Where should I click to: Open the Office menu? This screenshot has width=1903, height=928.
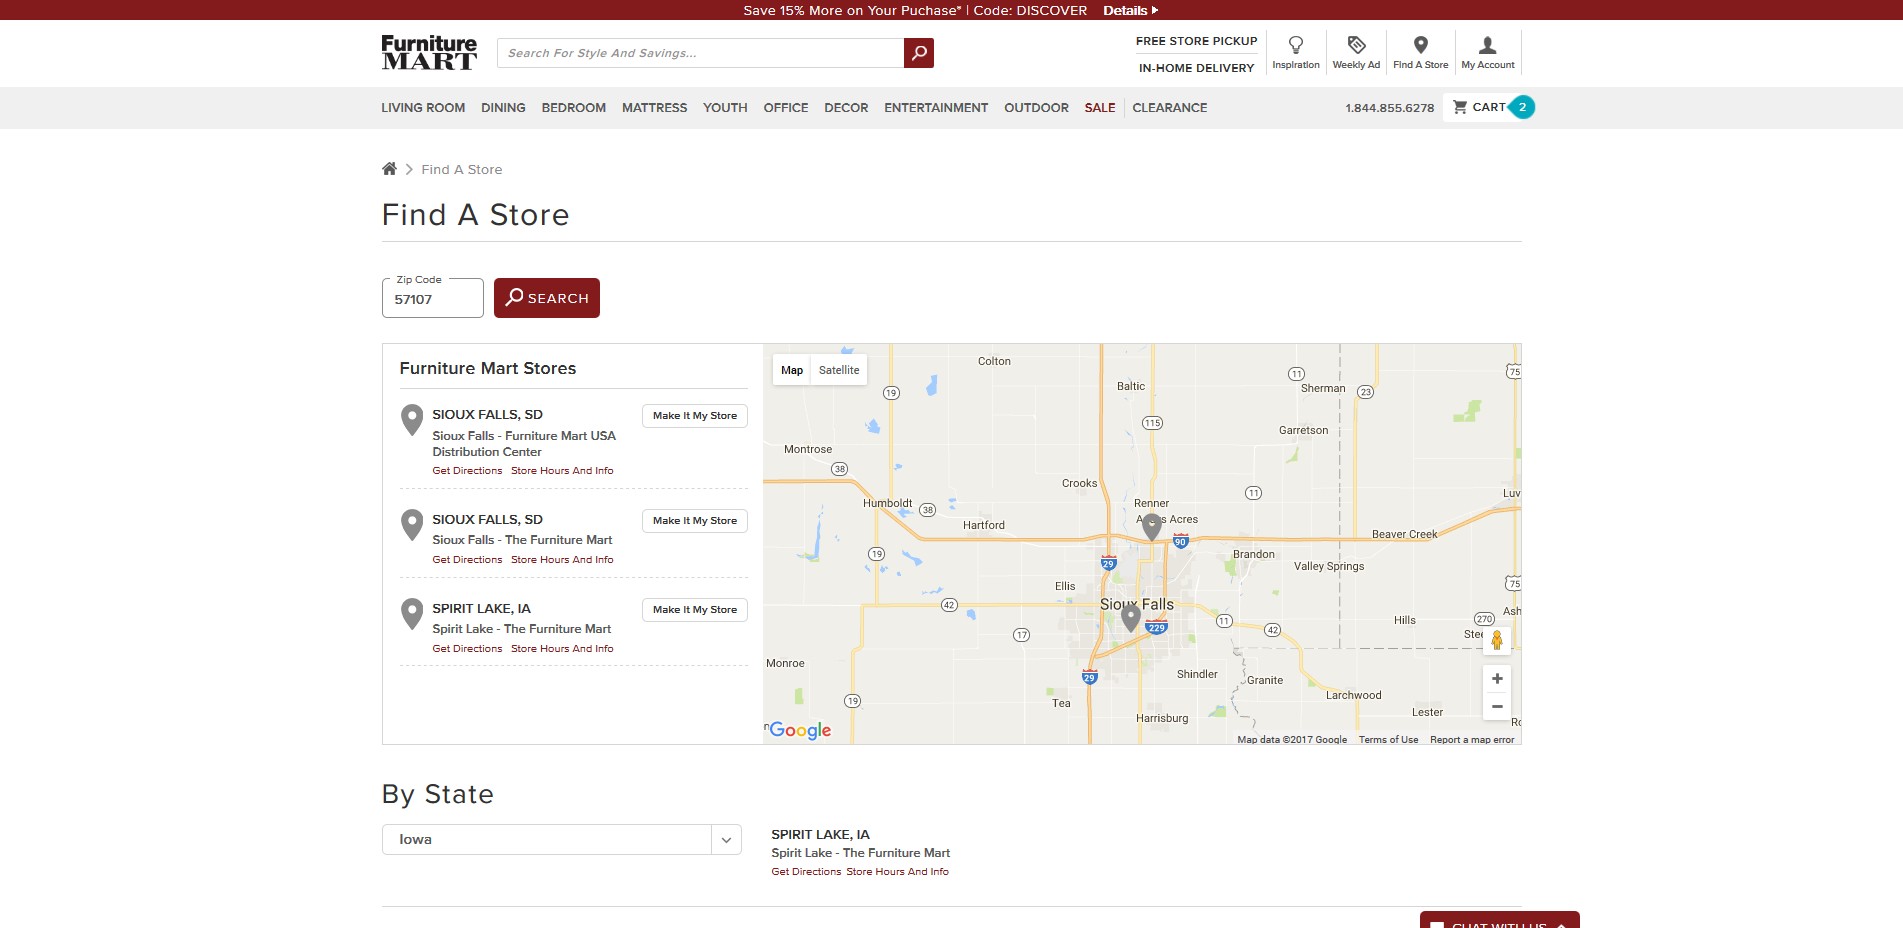coord(786,108)
